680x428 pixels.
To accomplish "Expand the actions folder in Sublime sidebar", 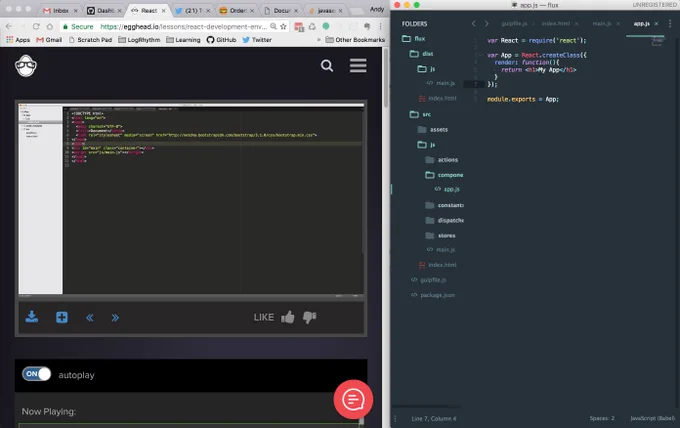I will 441,160.
